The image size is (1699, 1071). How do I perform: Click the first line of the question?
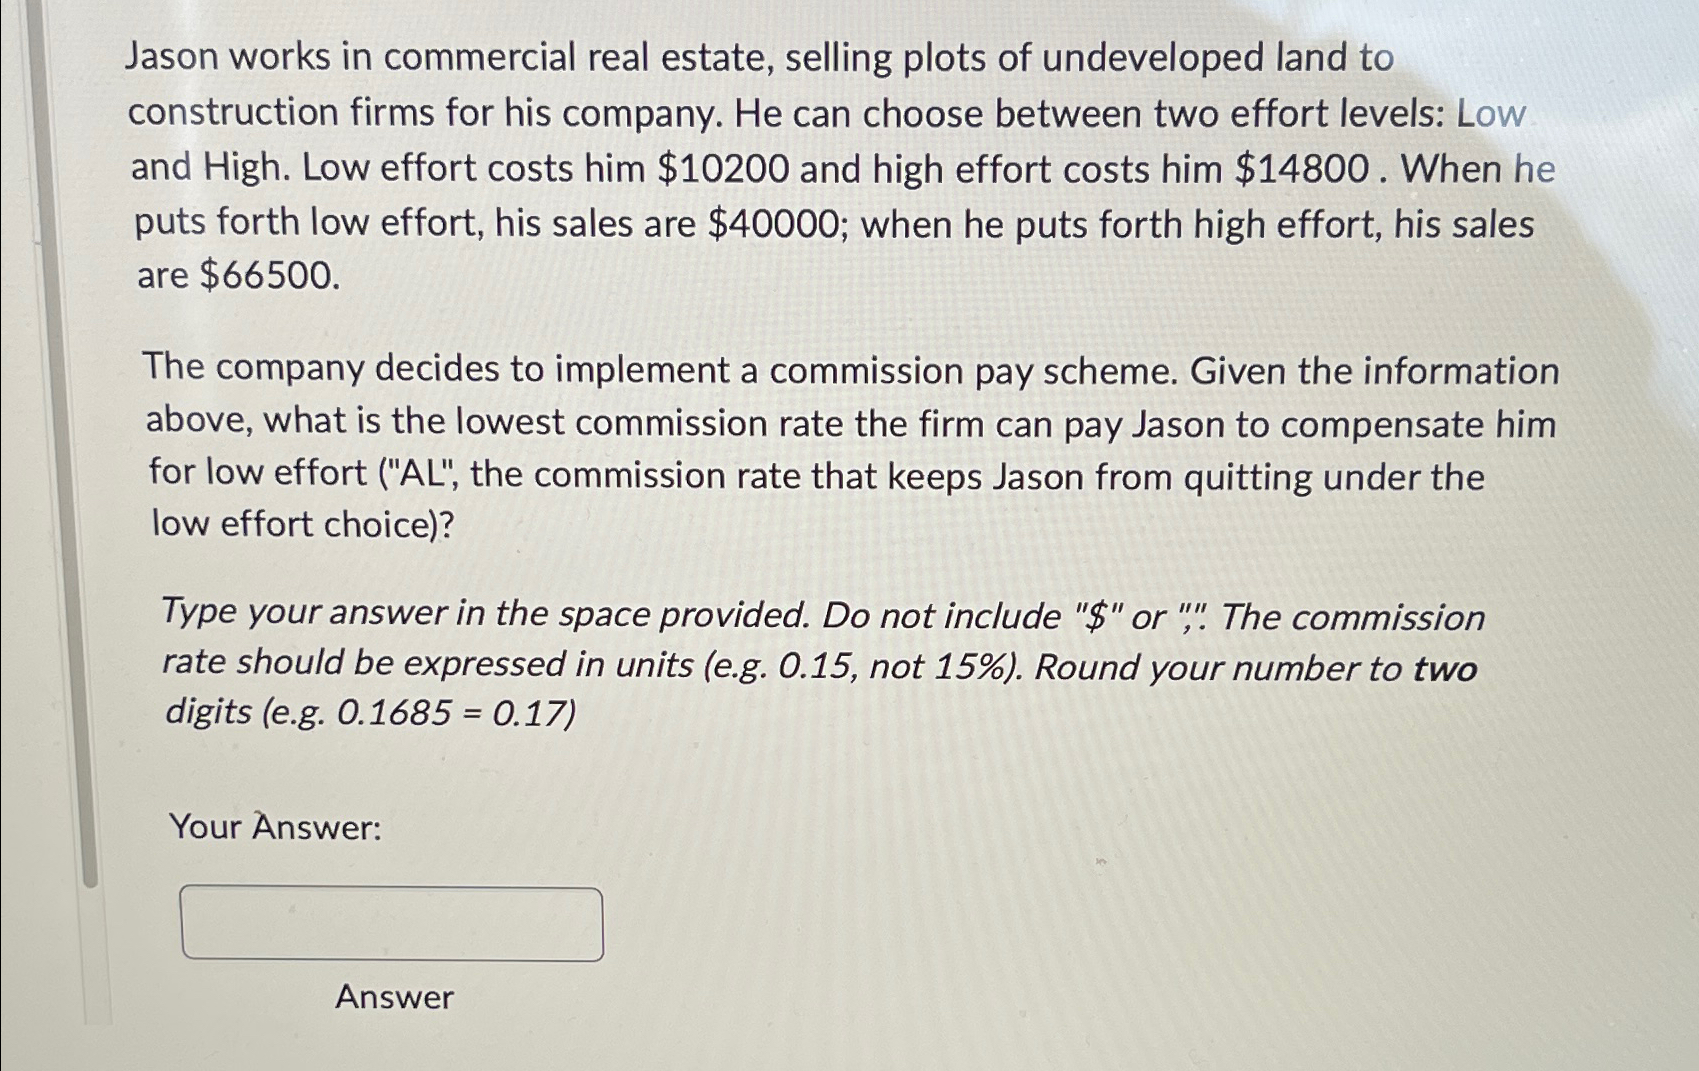758,58
